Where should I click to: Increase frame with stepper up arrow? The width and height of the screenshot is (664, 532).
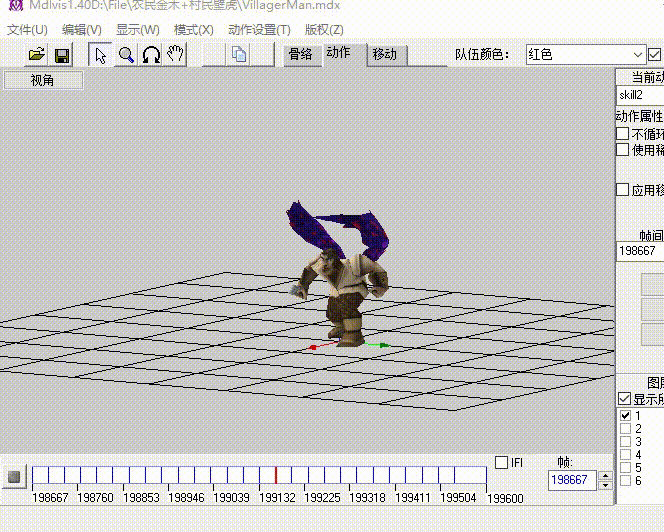pyautogui.click(x=606, y=476)
